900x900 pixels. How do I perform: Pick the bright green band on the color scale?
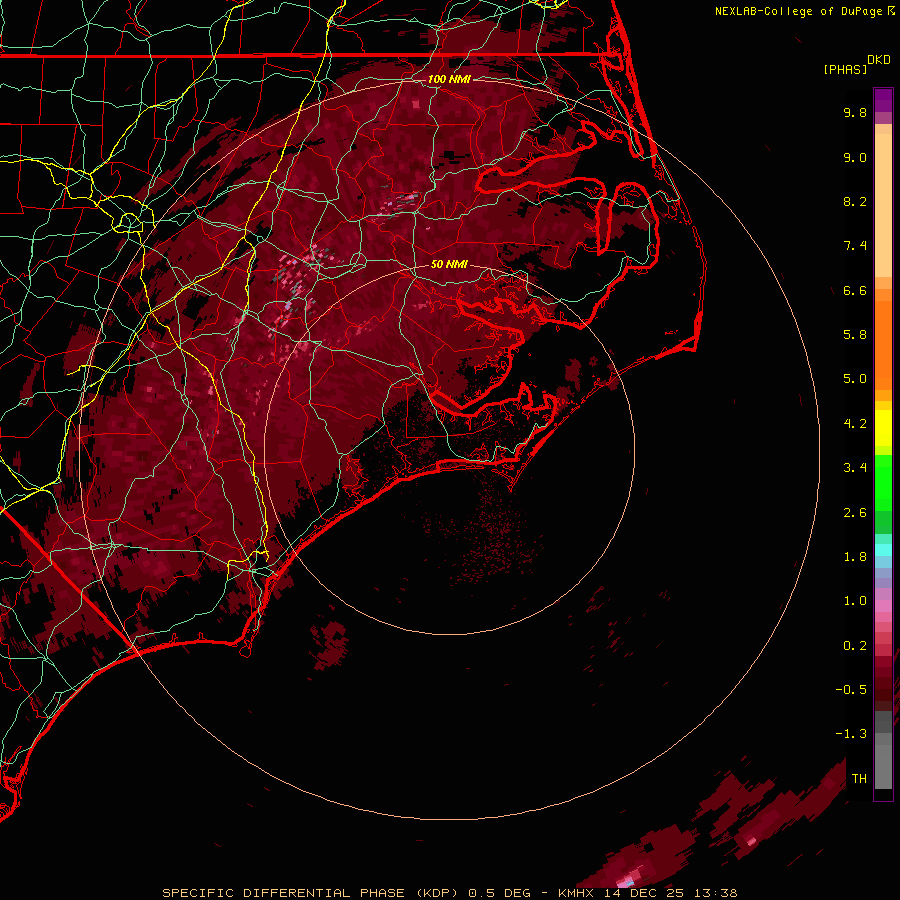click(883, 483)
